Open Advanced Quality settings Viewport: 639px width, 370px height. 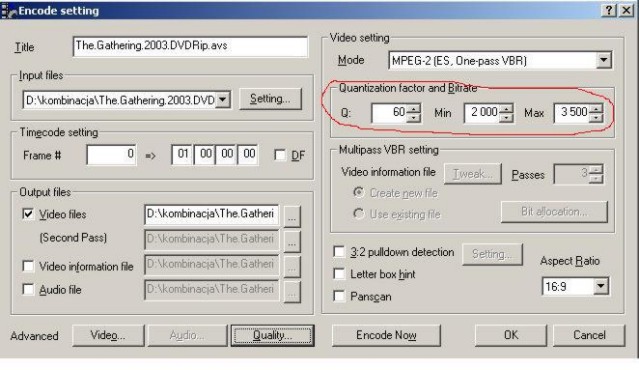tap(273, 335)
